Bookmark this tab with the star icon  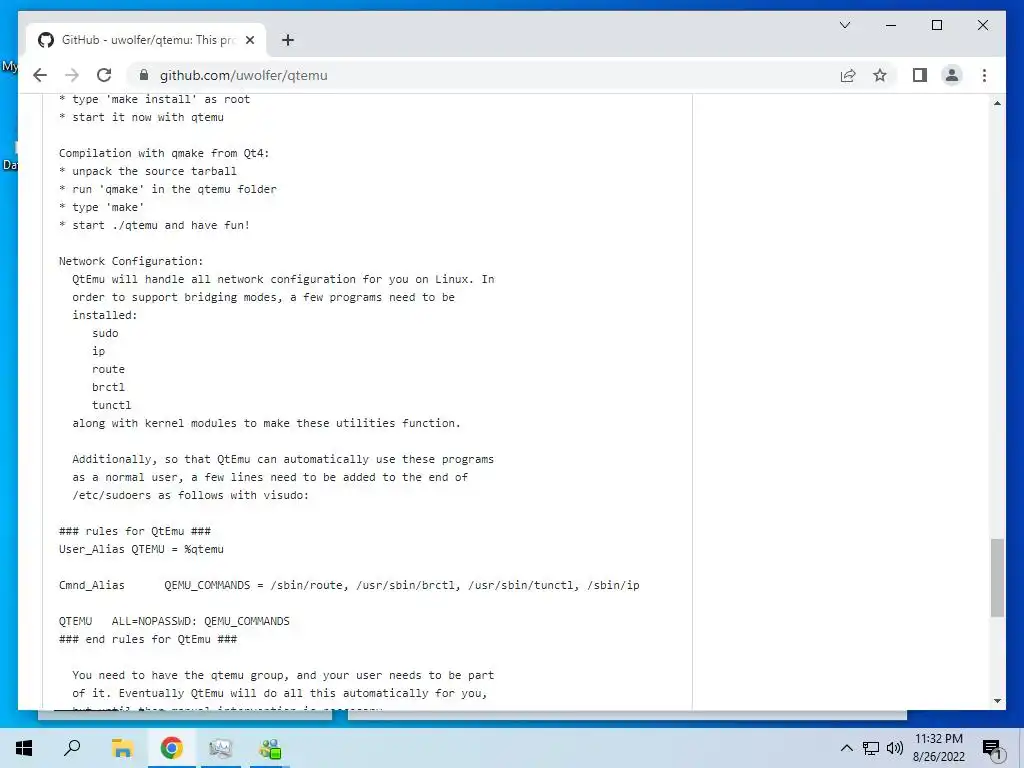[880, 75]
